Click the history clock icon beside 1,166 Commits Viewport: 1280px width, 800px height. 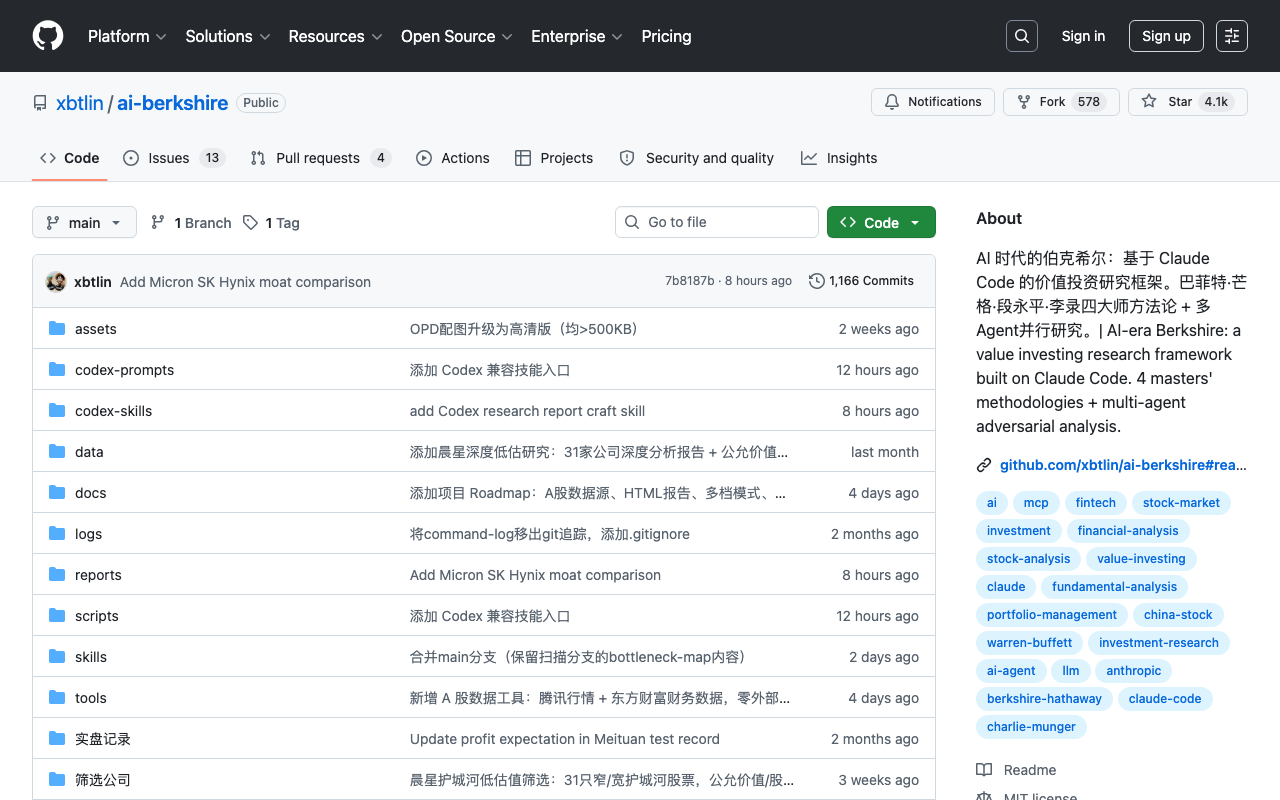tap(817, 281)
